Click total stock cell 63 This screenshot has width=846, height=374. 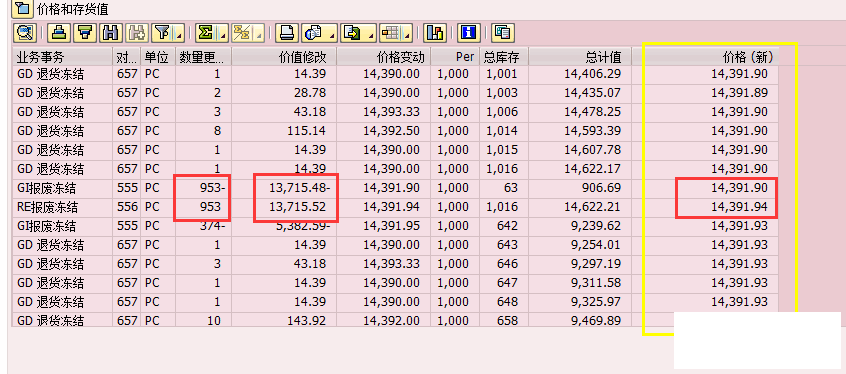pyautogui.click(x=503, y=188)
